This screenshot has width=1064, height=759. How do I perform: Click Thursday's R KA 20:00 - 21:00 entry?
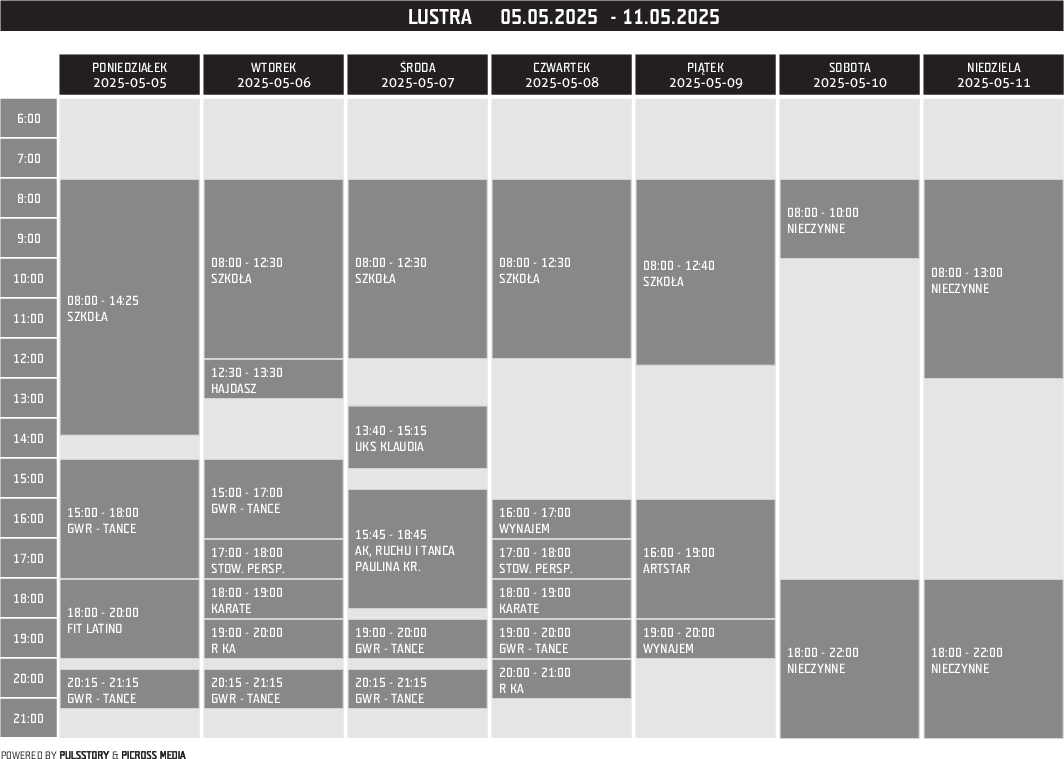[562, 680]
